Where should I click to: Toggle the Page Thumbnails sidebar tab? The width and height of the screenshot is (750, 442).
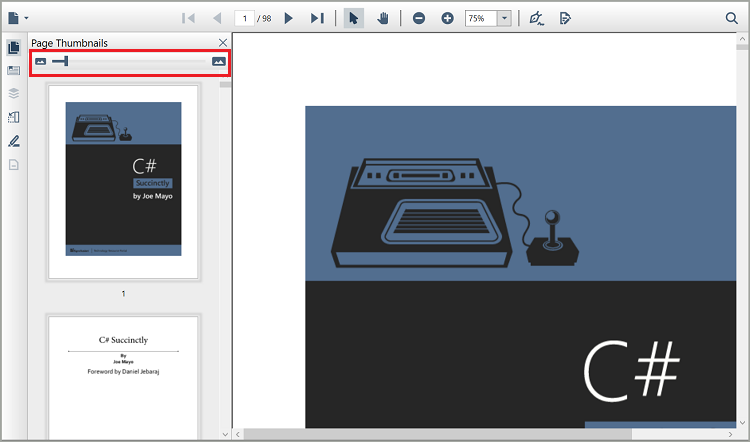tap(14, 48)
